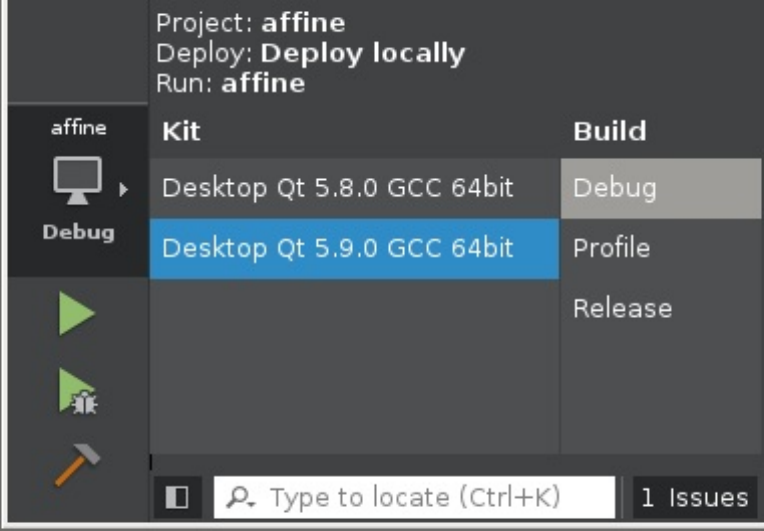Start debugging with the bug-play icon
The image size is (764, 531).
pyautogui.click(x=76, y=391)
